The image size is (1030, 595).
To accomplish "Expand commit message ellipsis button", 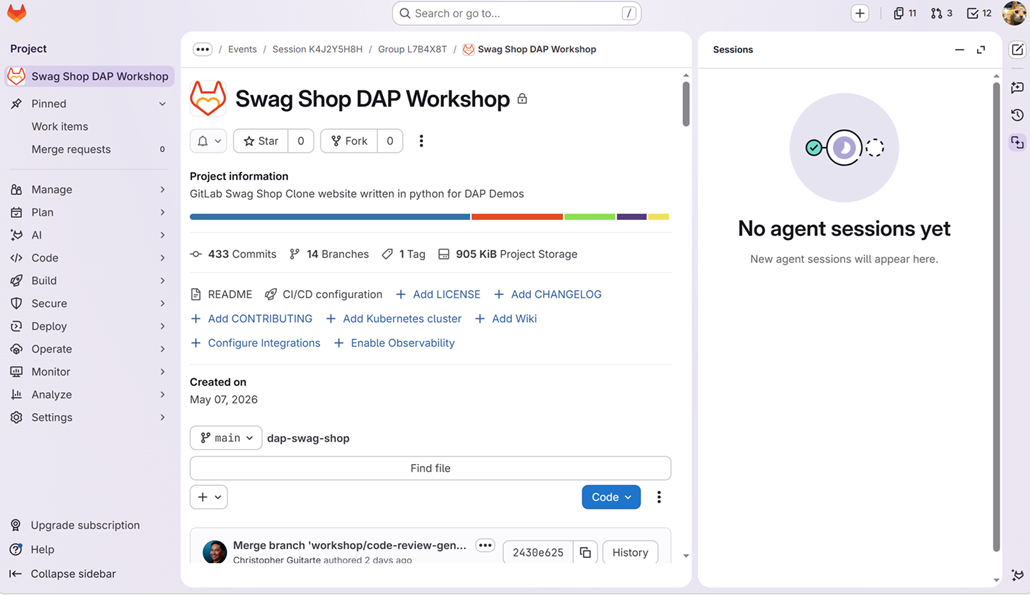I will tap(485, 545).
